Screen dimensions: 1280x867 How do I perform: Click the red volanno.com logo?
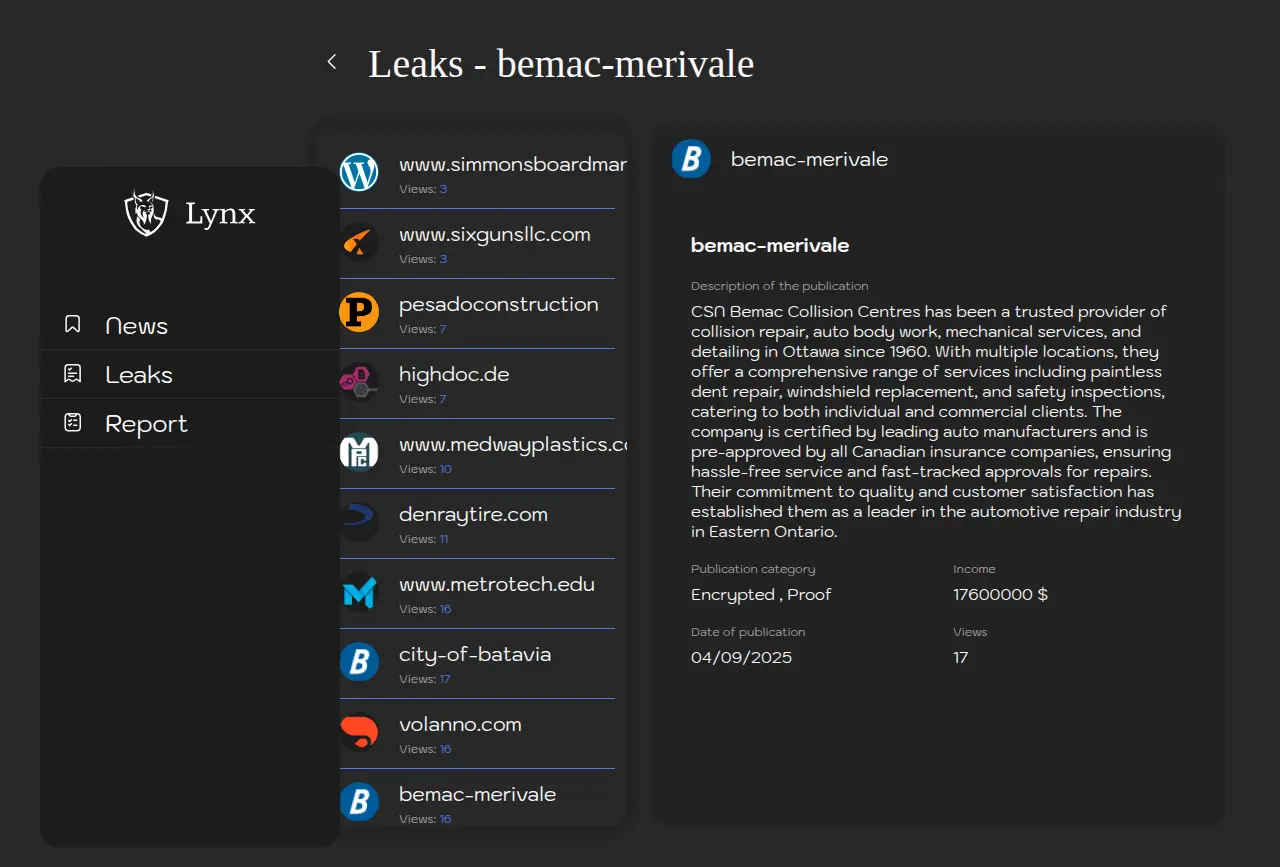tap(359, 732)
